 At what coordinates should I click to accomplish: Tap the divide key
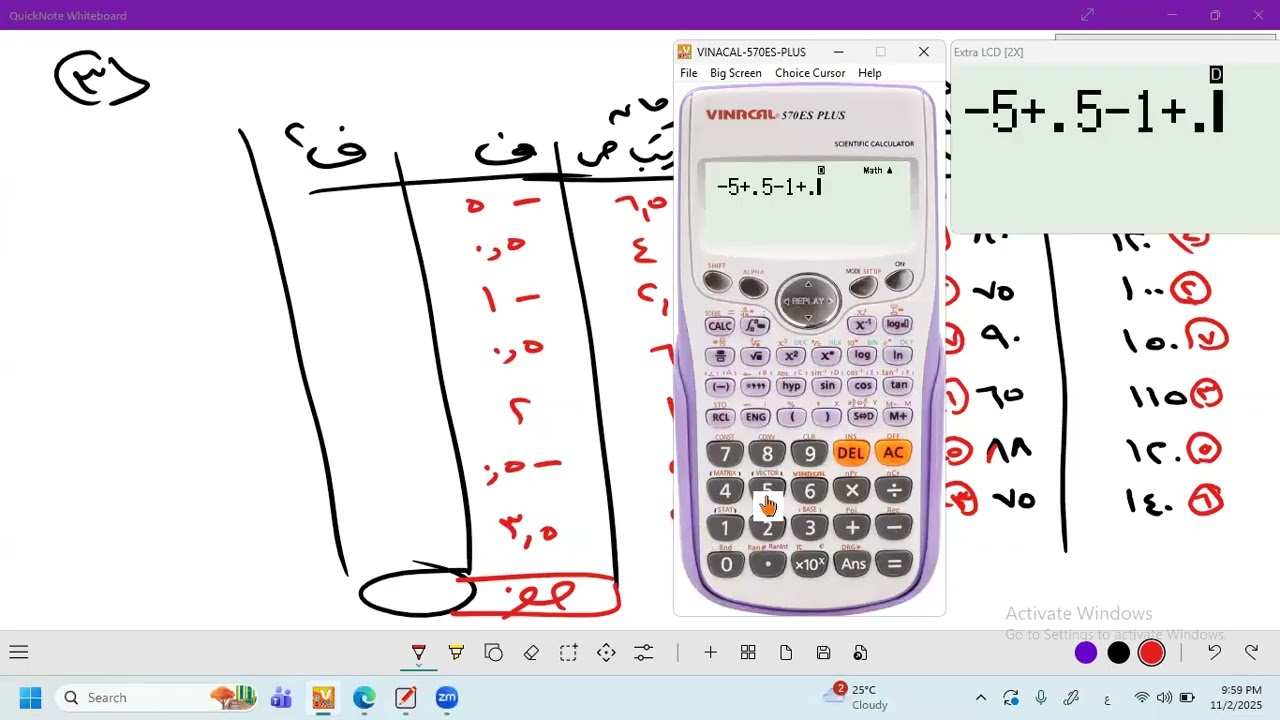893,490
